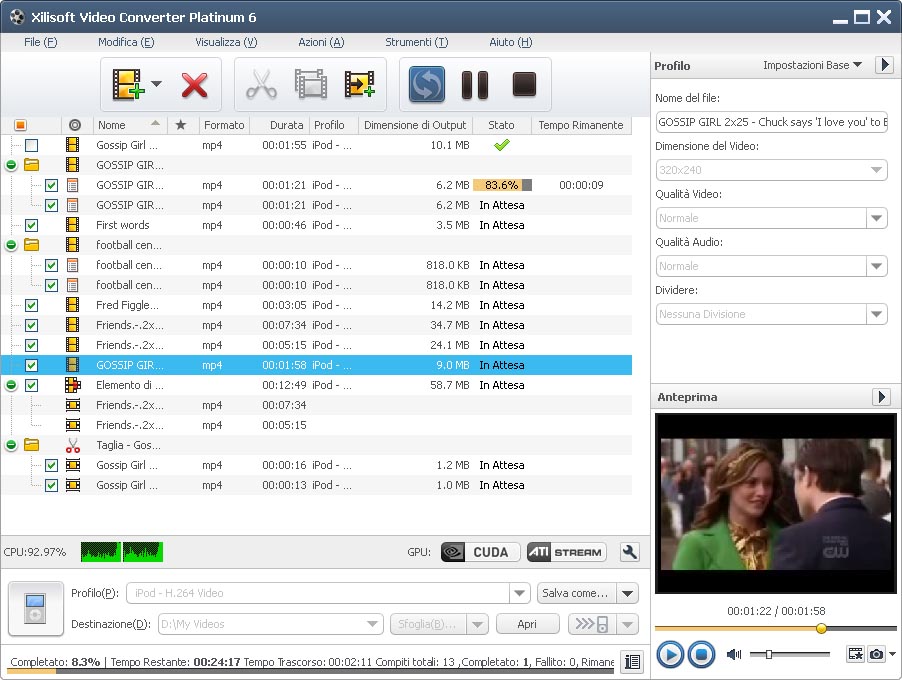Open the log list icon in status bar
902x680 pixels.
pos(632,662)
